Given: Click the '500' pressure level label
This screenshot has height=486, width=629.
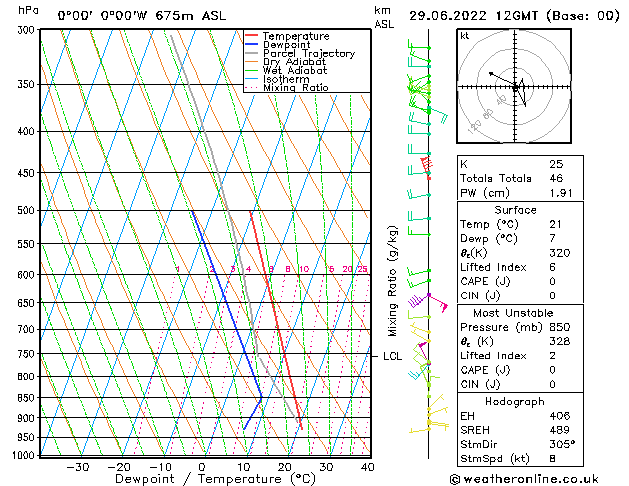Looking at the screenshot, I should [27, 211].
